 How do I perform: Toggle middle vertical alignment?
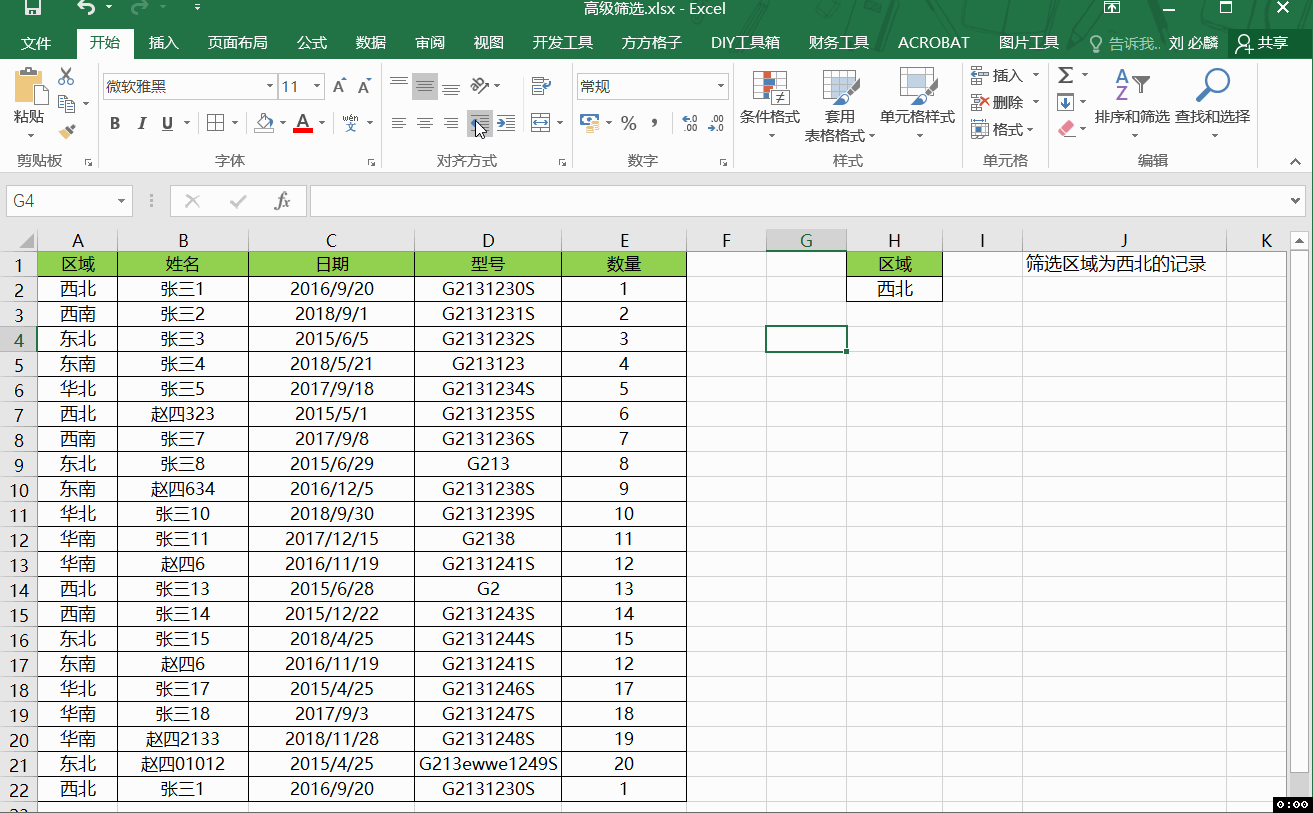[425, 87]
